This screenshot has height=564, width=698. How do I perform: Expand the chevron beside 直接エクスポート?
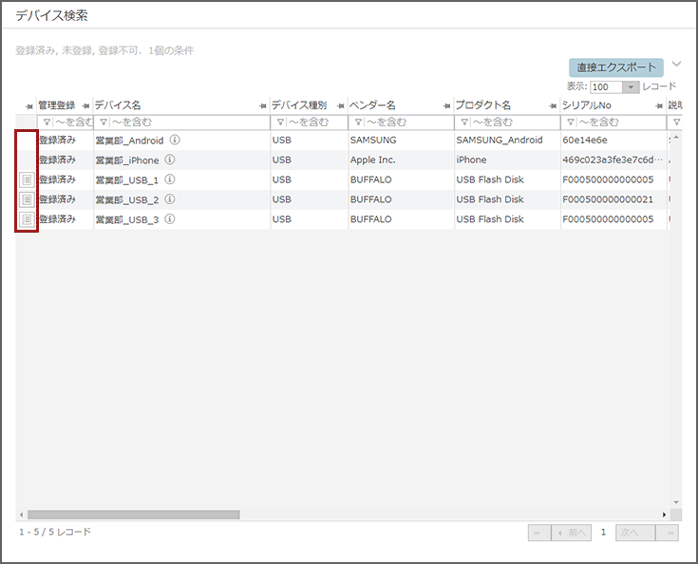[x=676, y=65]
